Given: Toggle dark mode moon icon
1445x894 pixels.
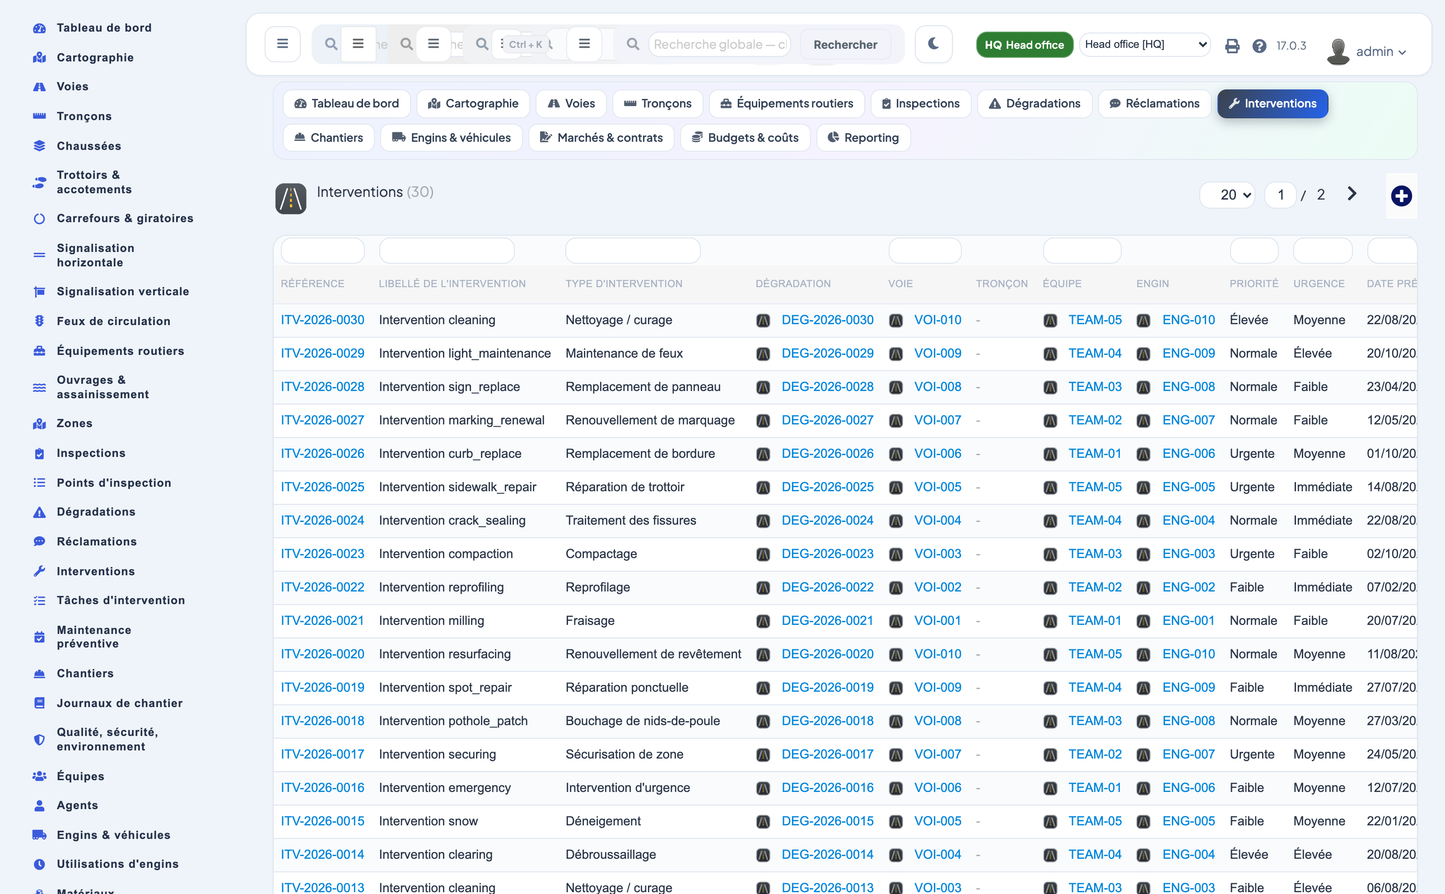Looking at the screenshot, I should (x=933, y=44).
